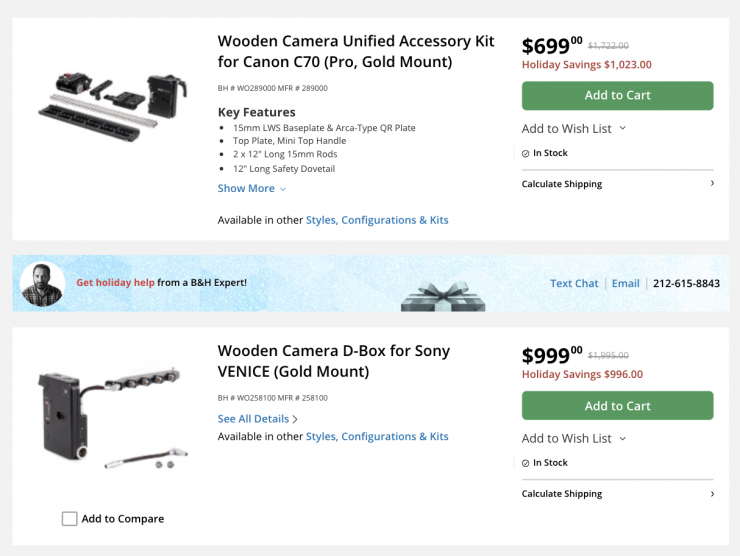Click the holiday gift box icon

coord(442,297)
